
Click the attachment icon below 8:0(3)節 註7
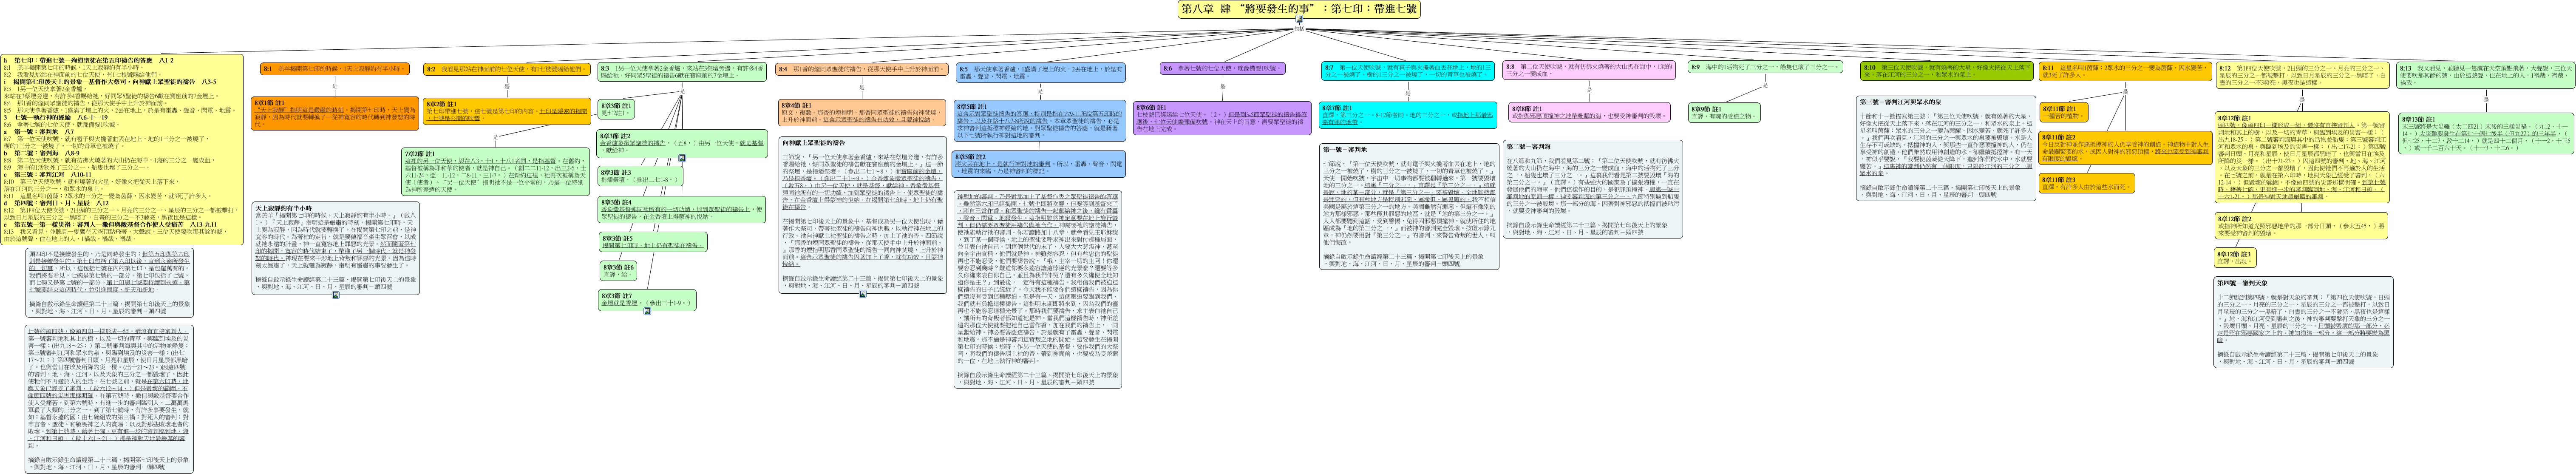647,312
